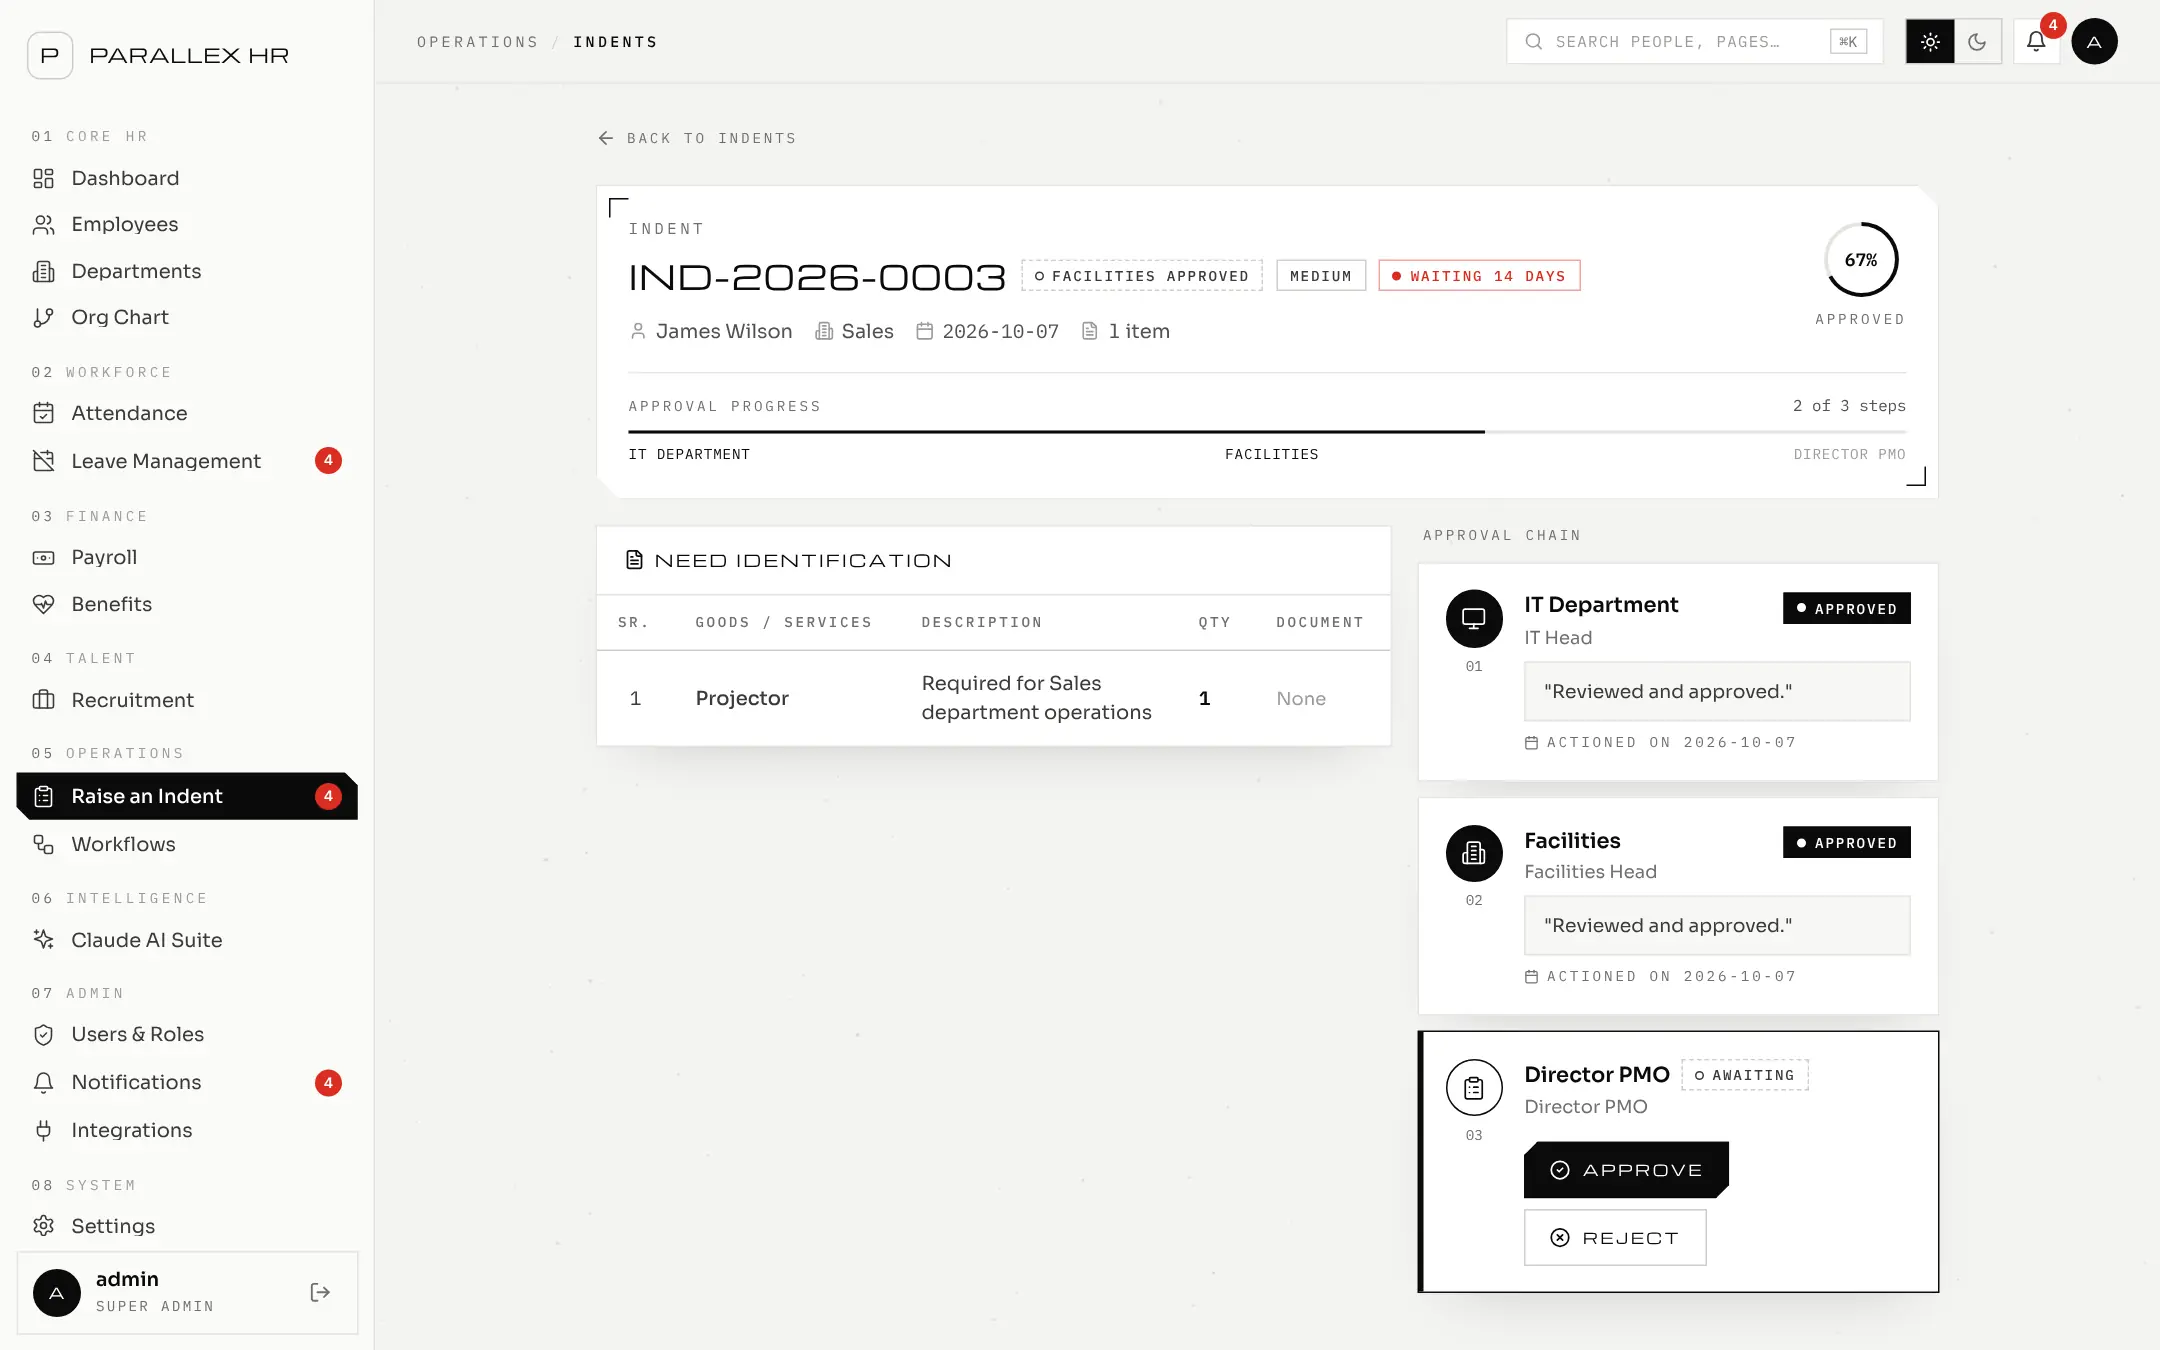Open the Dashboard sidebar icon

[43, 178]
